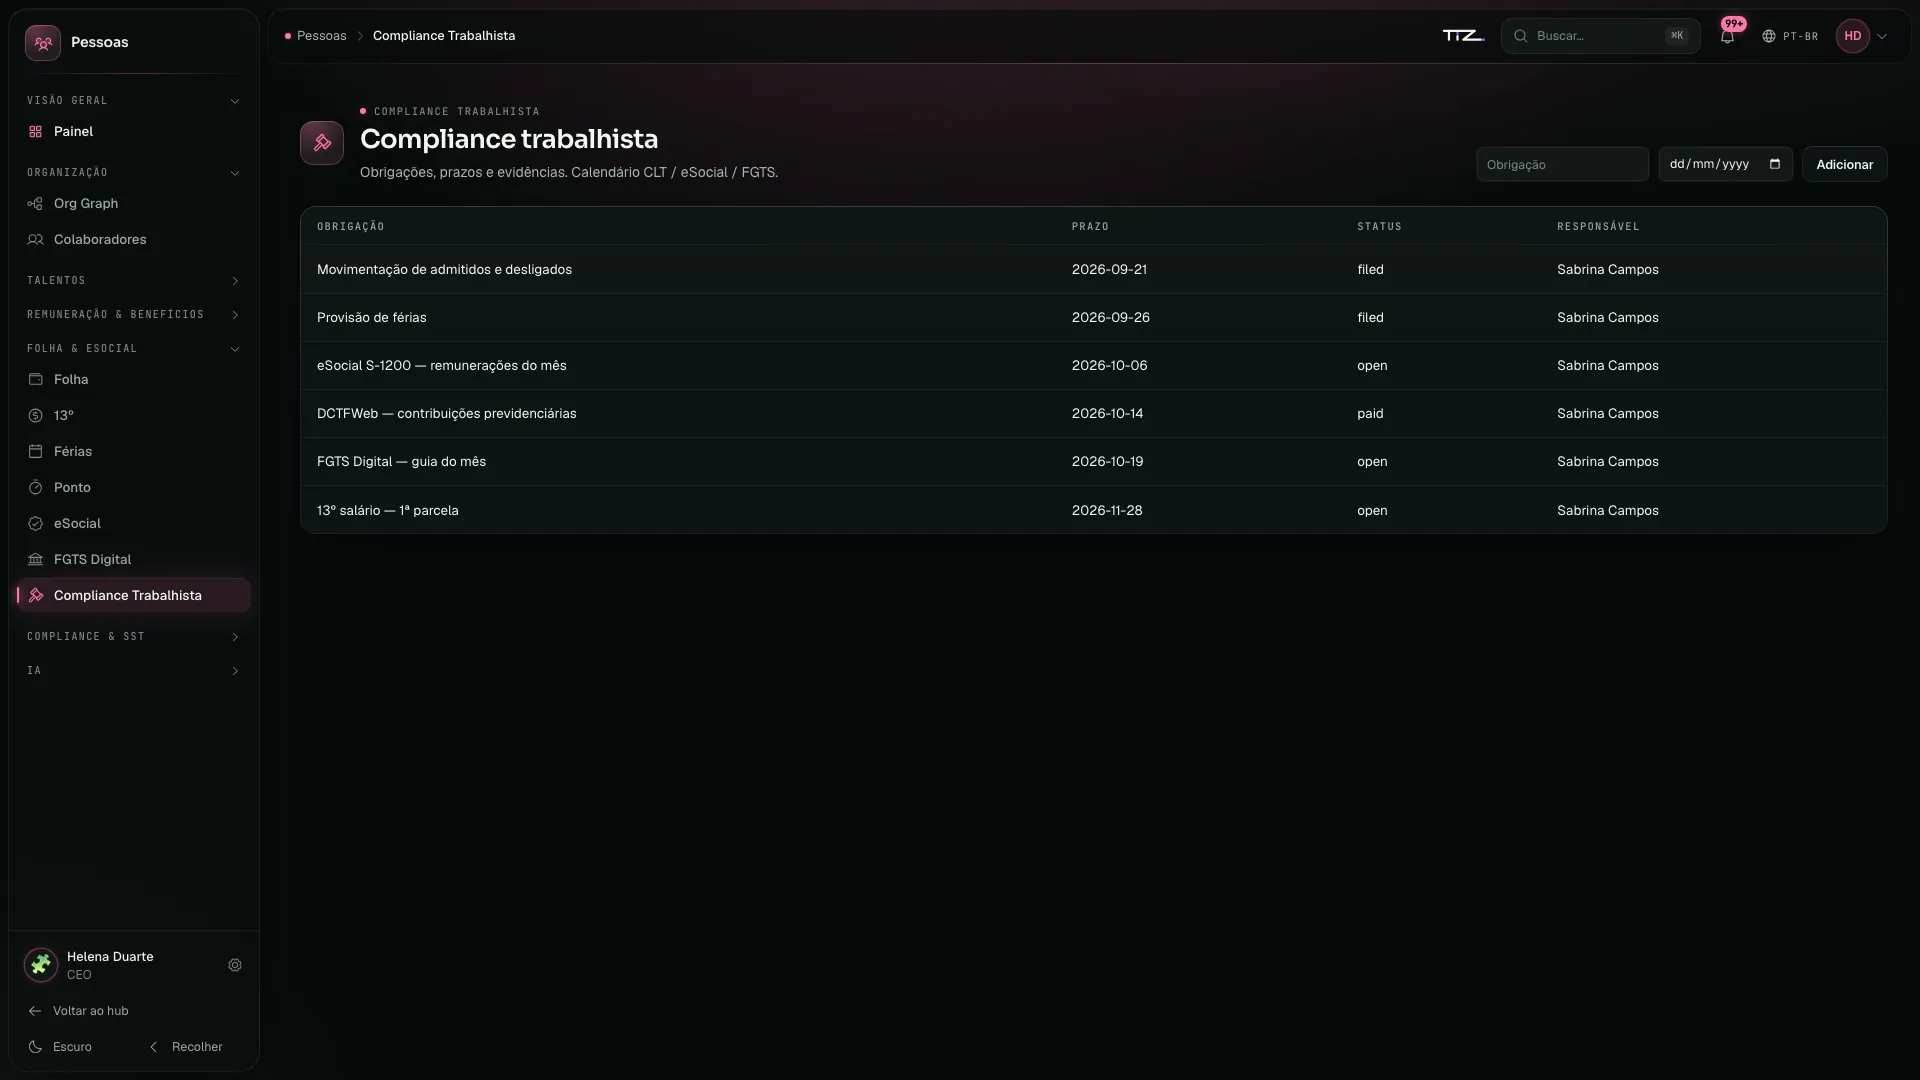Click 'paid' status of the DCTFWeb row
This screenshot has width=1920, height=1080.
coord(1370,414)
